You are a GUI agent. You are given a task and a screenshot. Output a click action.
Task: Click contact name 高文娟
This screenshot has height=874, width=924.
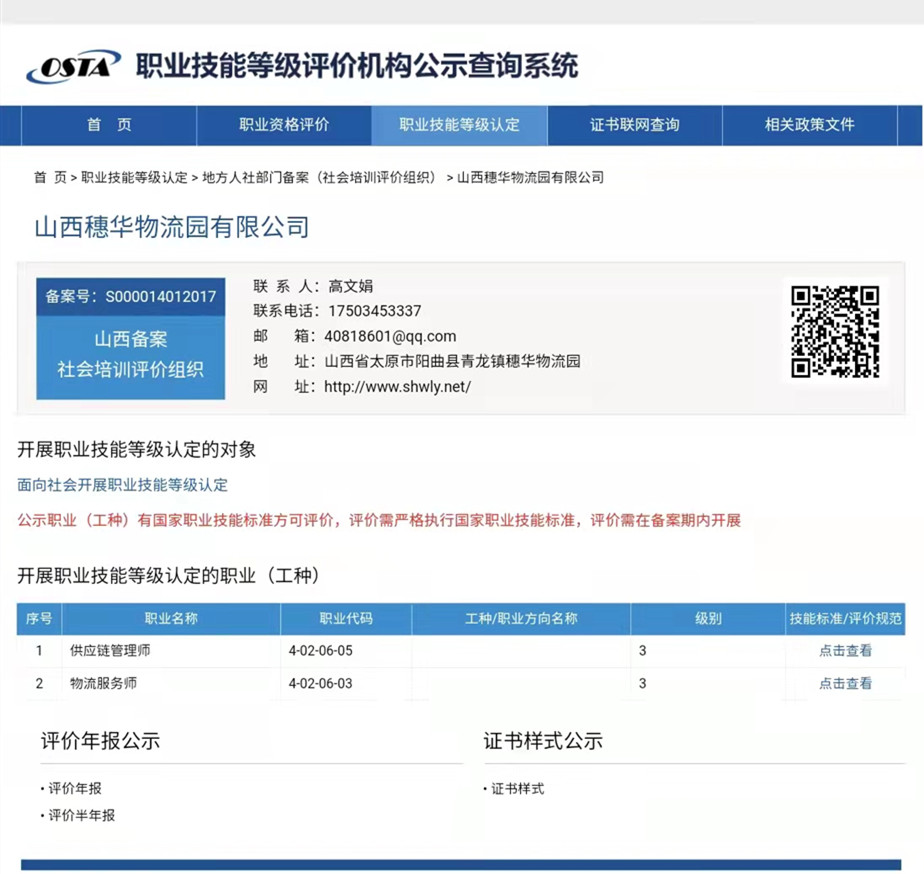pos(351,286)
